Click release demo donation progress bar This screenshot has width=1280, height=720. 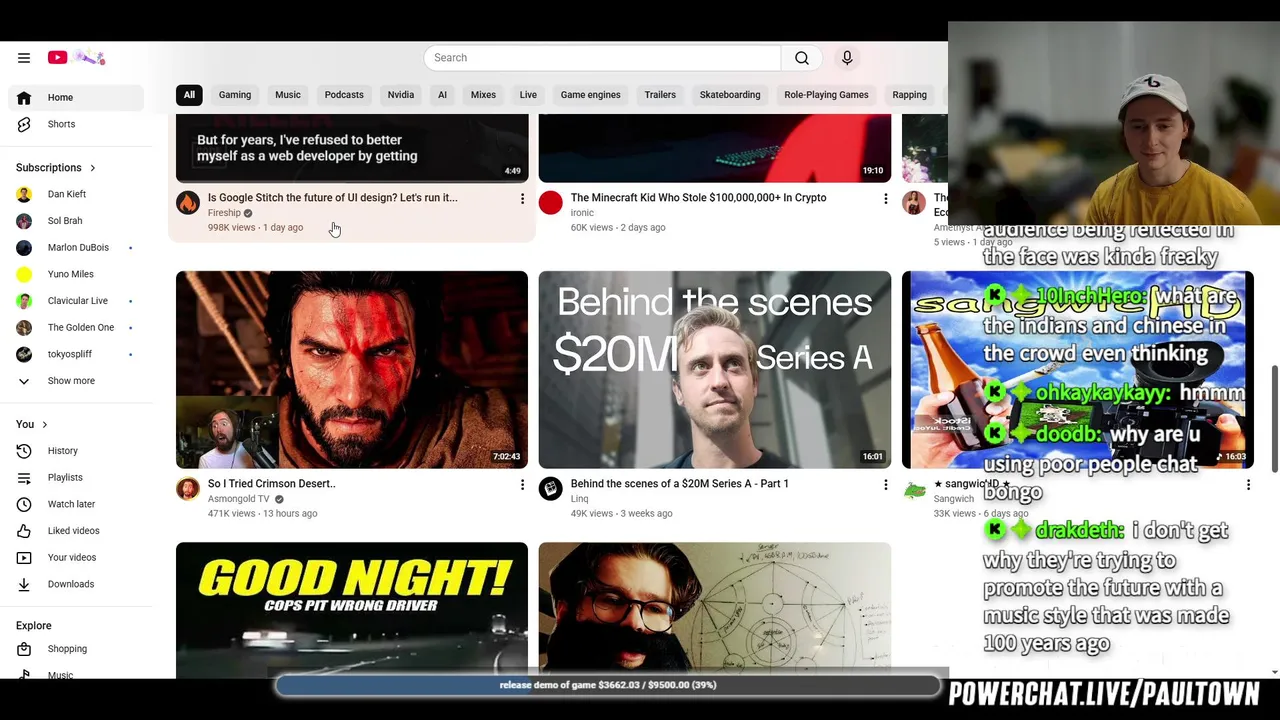pos(608,685)
